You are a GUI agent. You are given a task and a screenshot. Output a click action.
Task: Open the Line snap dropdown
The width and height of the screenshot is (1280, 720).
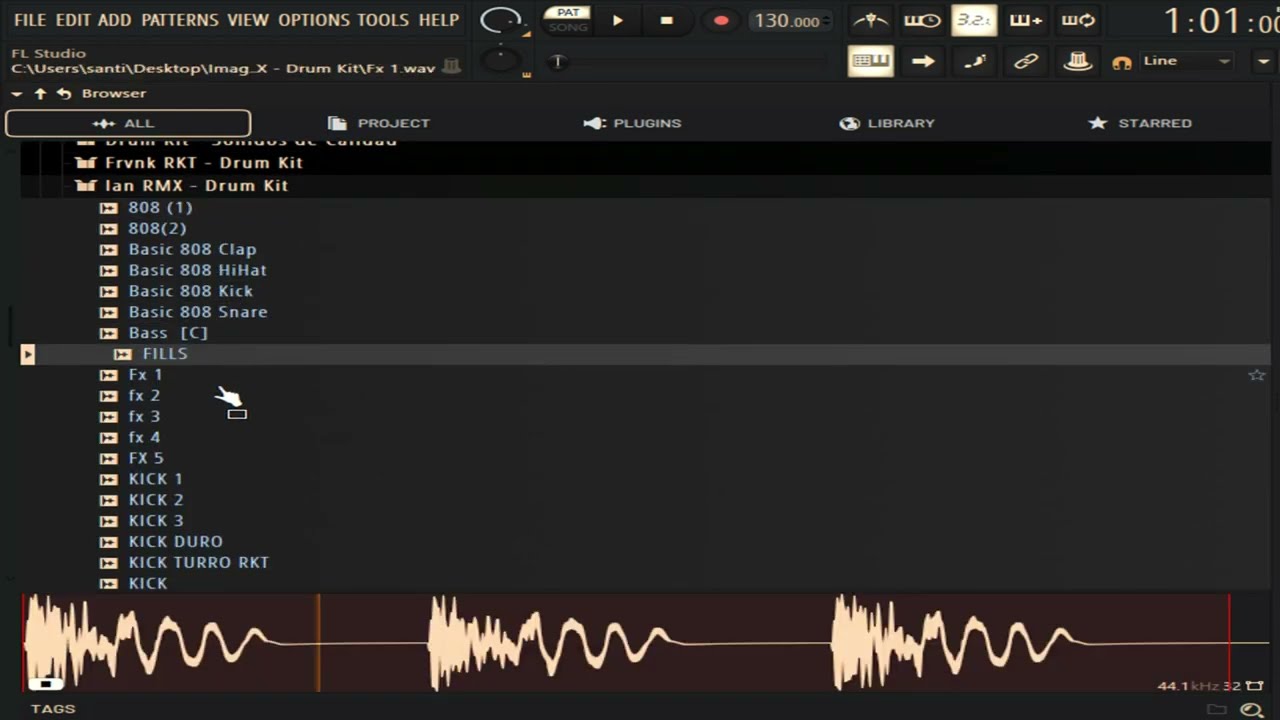(1185, 61)
